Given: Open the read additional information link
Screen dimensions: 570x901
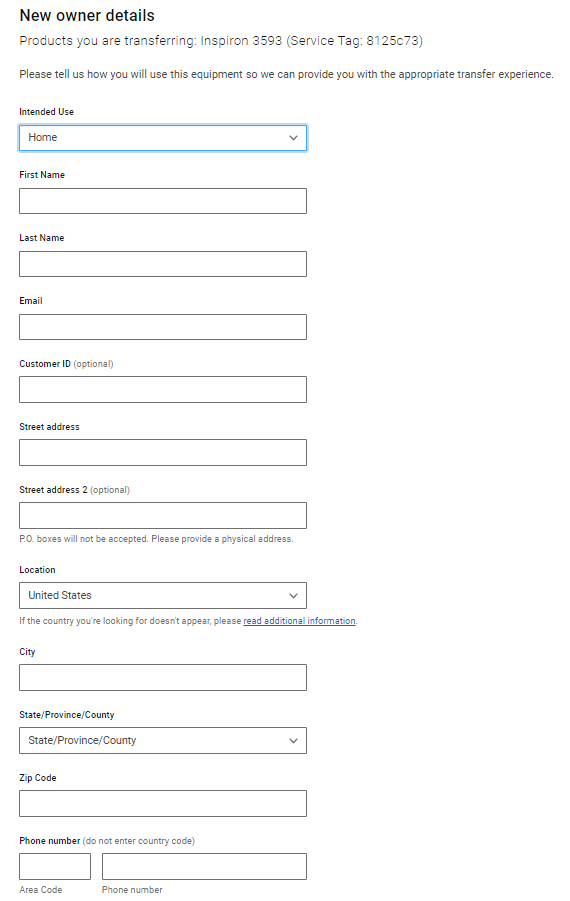Looking at the screenshot, I should pyautogui.click(x=299, y=621).
